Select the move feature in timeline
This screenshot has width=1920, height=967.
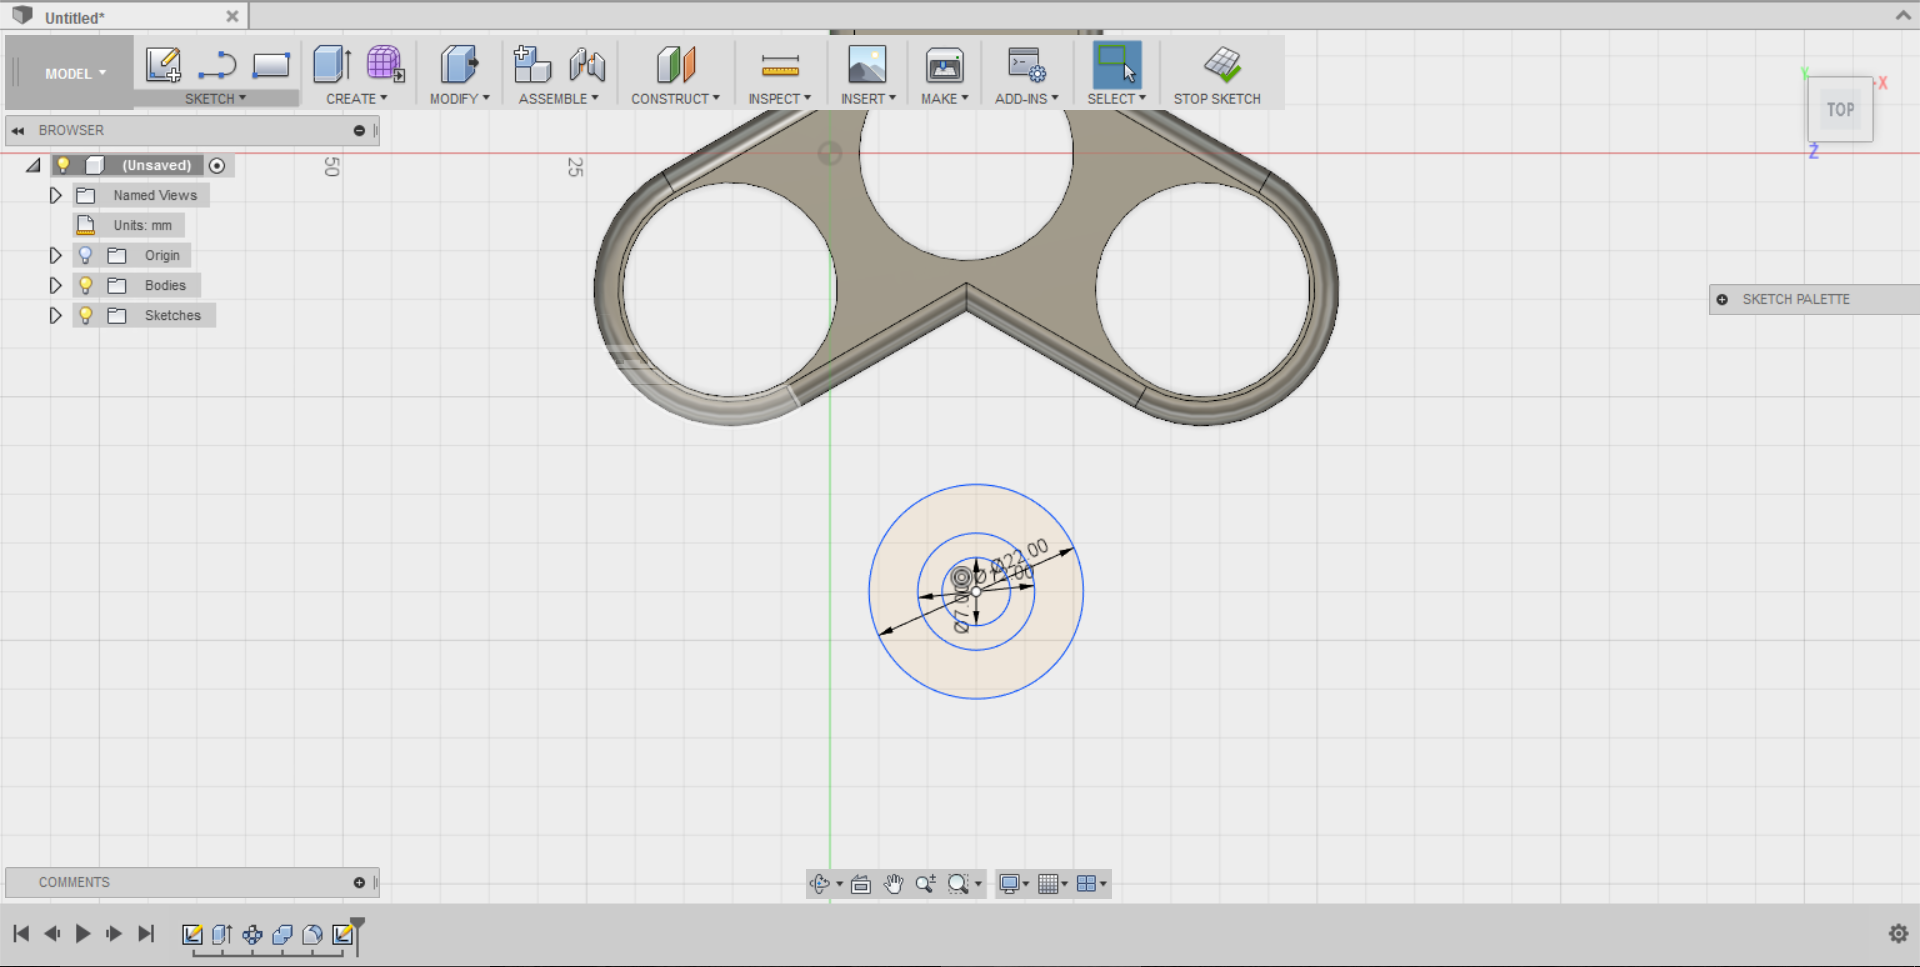[x=252, y=934]
